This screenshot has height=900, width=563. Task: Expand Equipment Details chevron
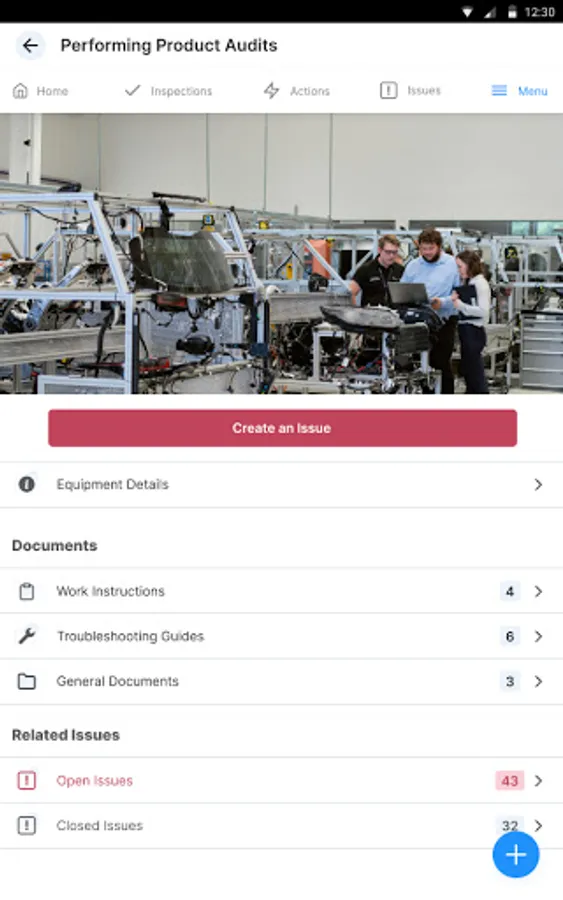[538, 484]
